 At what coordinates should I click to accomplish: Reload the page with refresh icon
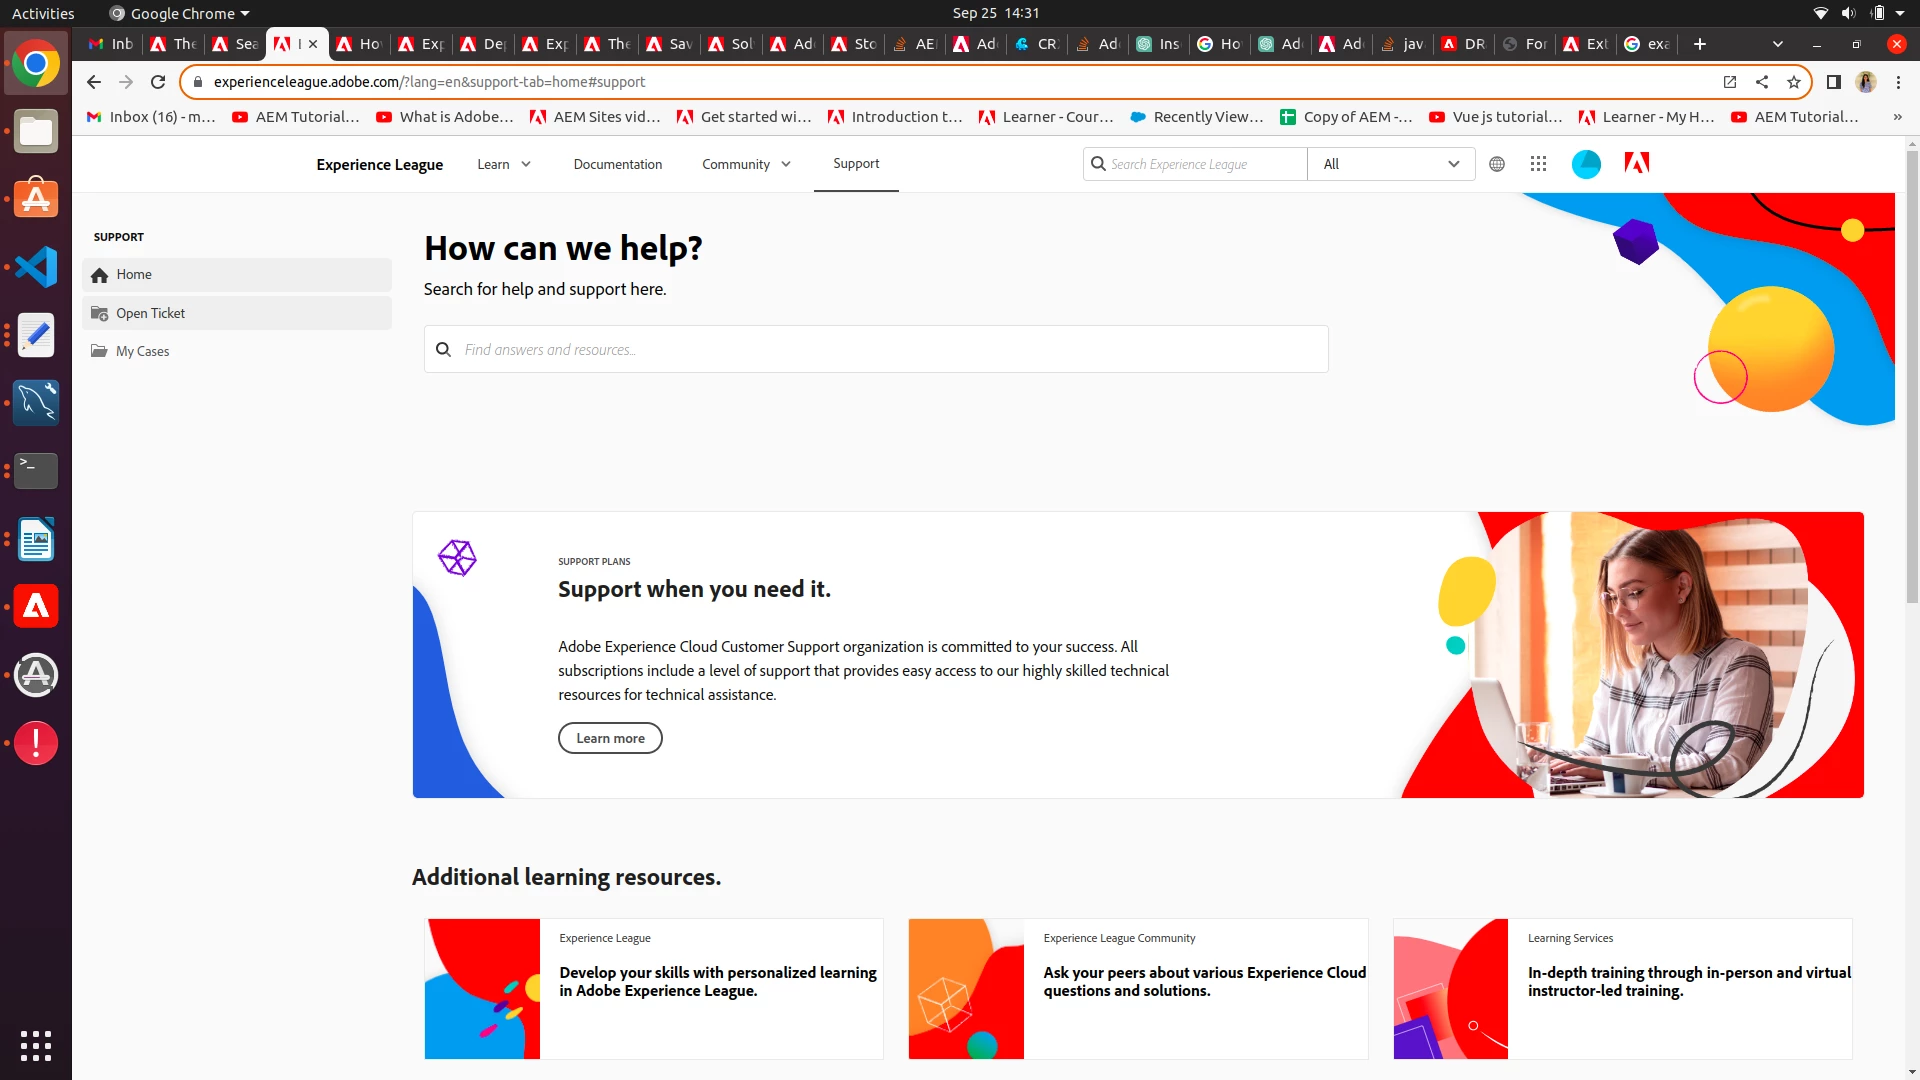[x=158, y=82]
